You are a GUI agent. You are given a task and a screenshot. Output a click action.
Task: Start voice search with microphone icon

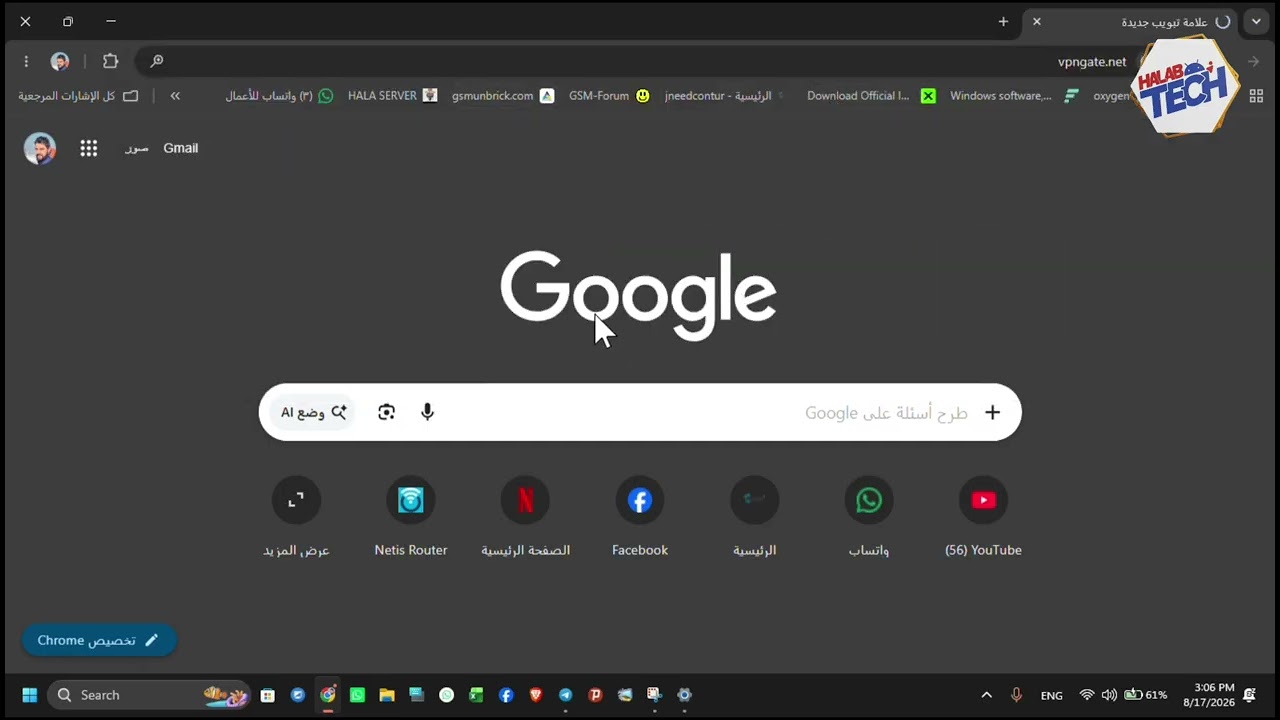427,412
